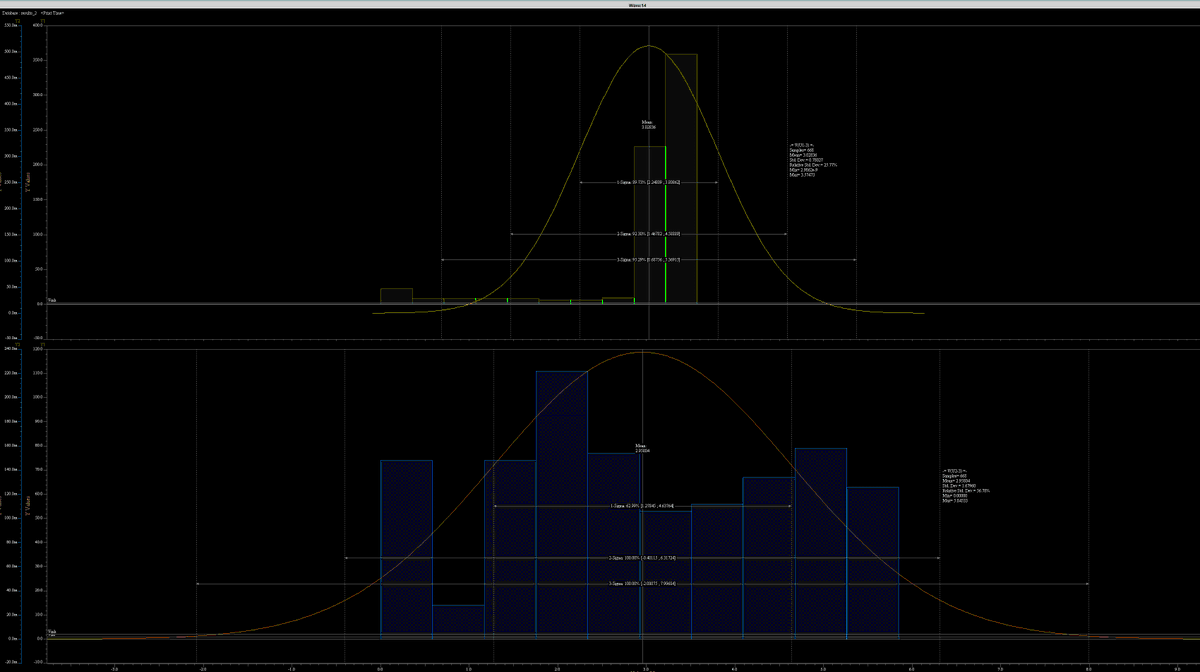Click the upper plot statistics legend text
This screenshot has height=672, width=1200.
(813, 160)
